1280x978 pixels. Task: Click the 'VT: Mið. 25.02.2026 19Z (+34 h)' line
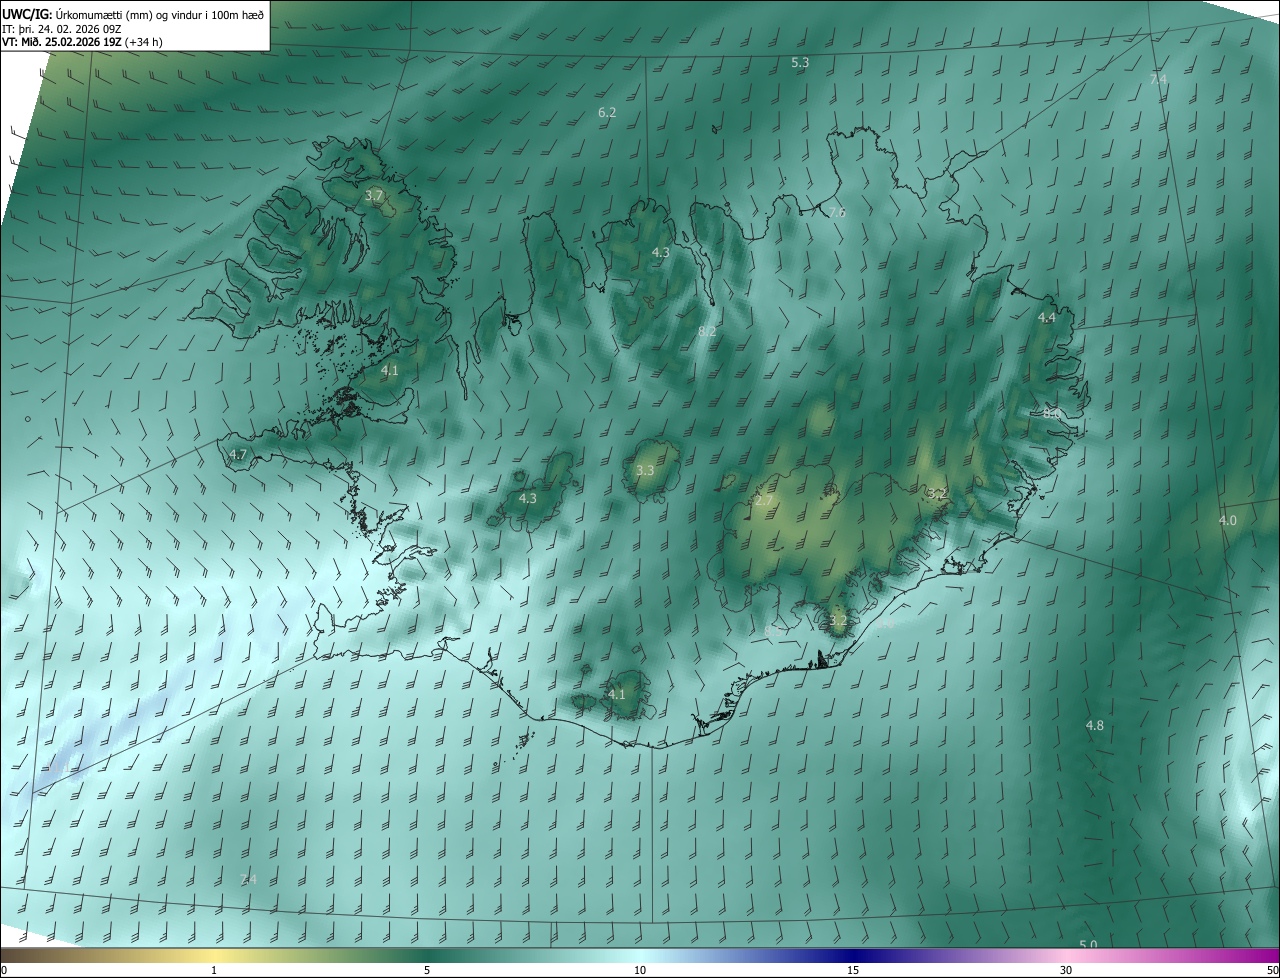82,42
